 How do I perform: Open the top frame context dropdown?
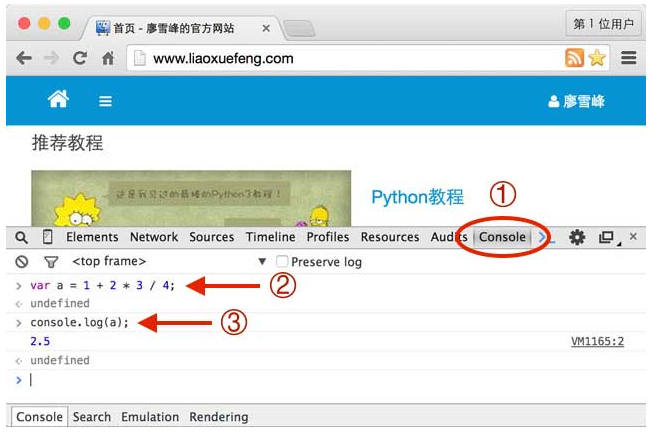pyautogui.click(x=262, y=262)
